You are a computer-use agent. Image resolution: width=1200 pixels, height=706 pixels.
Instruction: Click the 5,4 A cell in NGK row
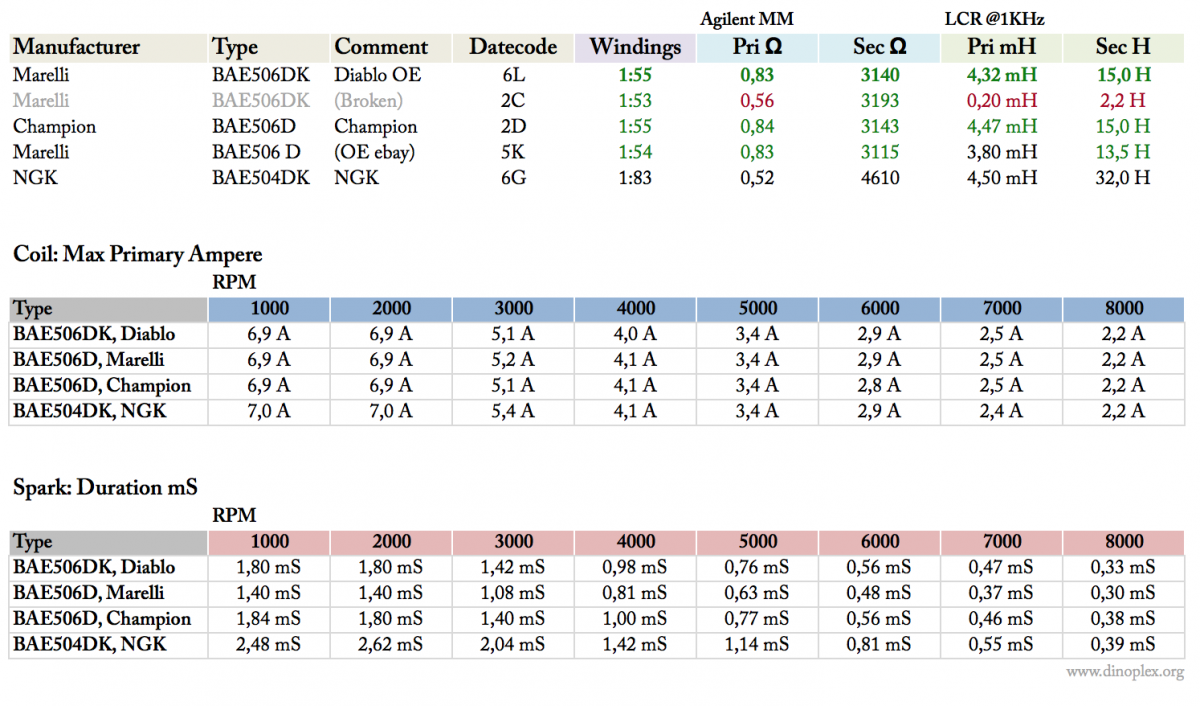[513, 411]
